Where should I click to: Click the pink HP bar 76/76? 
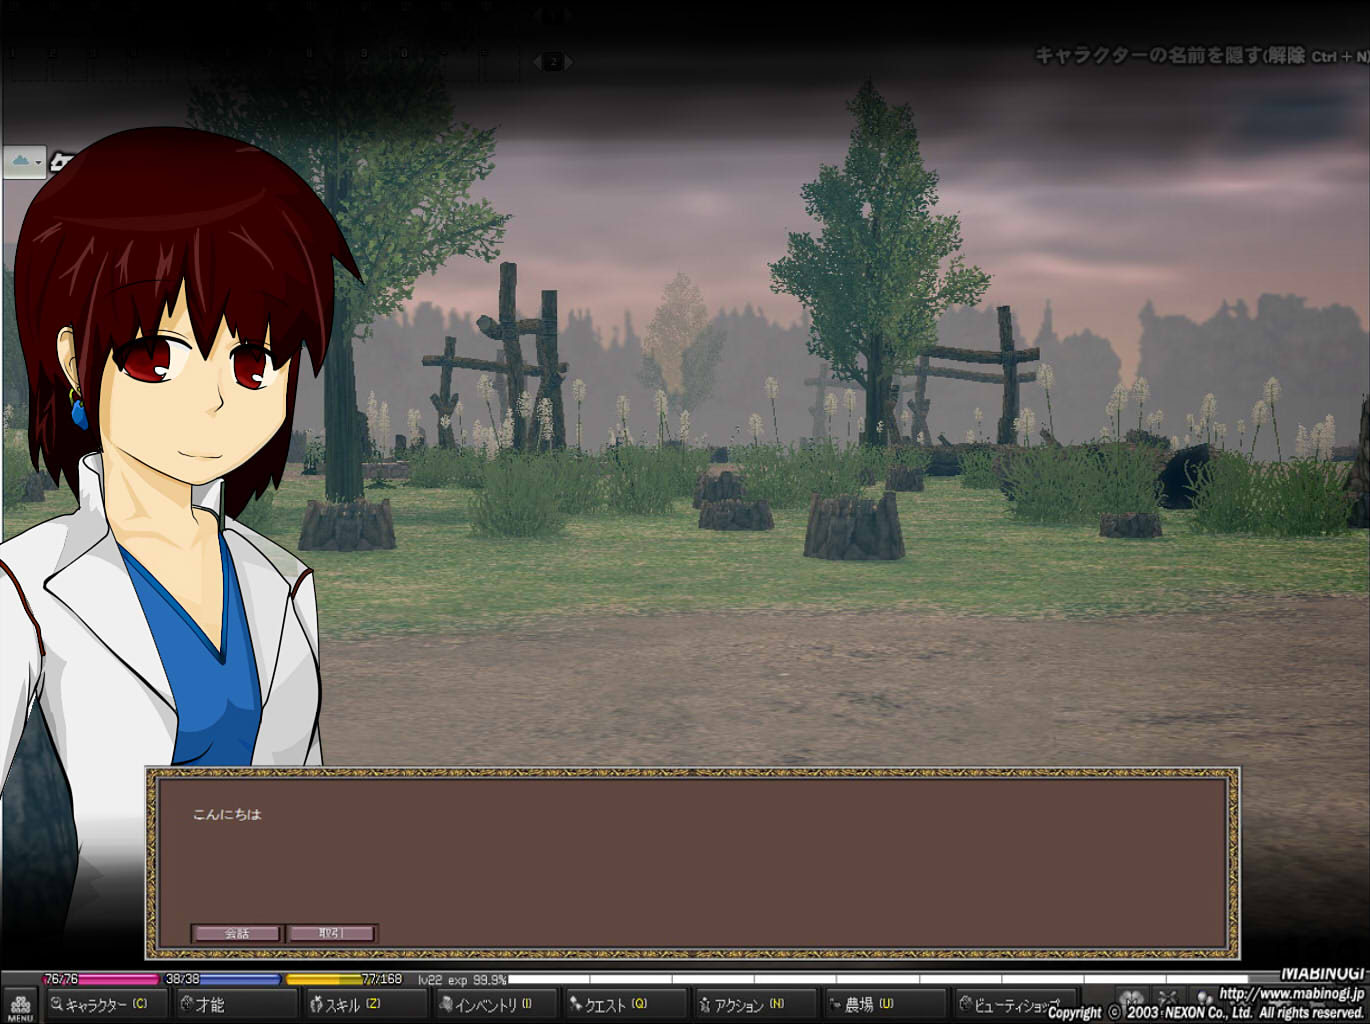pos(100,979)
